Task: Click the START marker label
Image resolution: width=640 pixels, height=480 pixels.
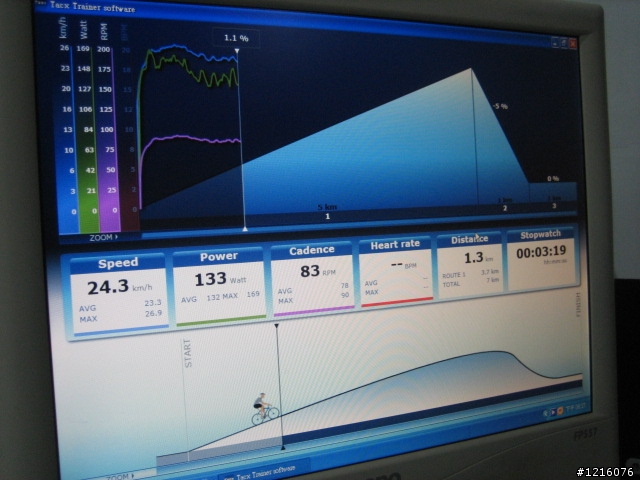Action: tap(187, 353)
